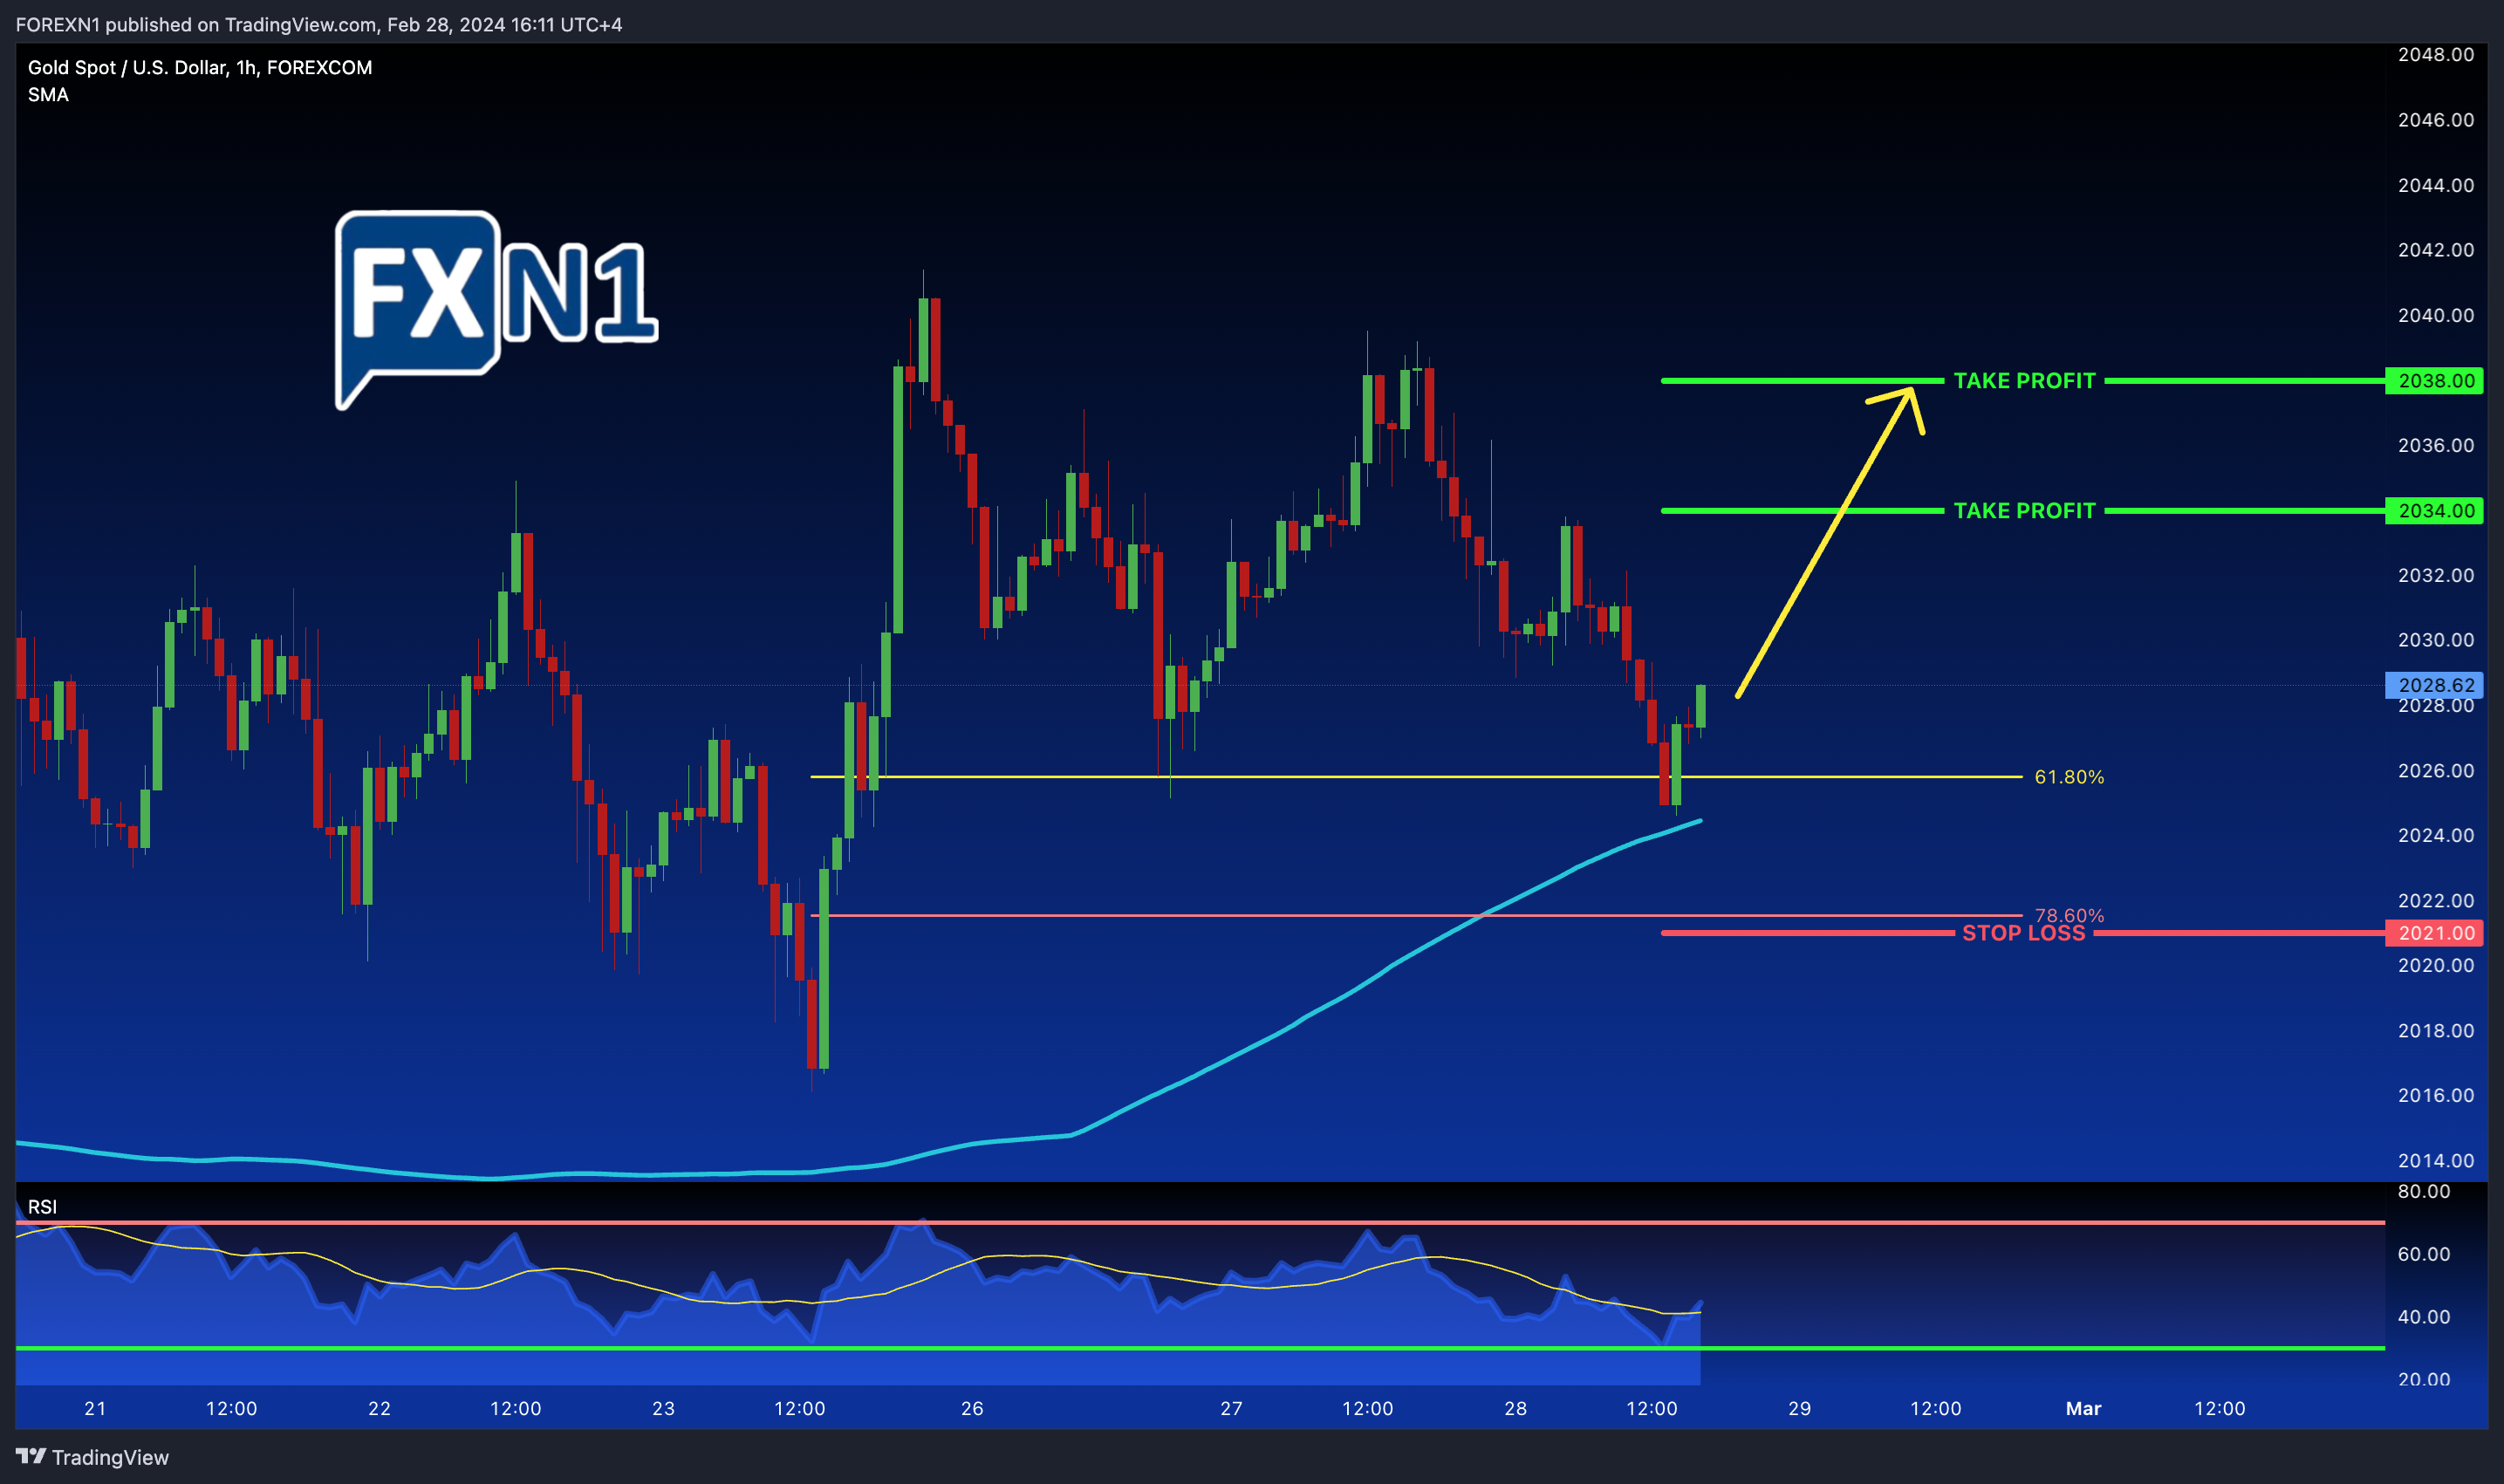This screenshot has height=1484, width=2504.
Task: Click the date label 26 on time axis
Action: [x=972, y=1408]
